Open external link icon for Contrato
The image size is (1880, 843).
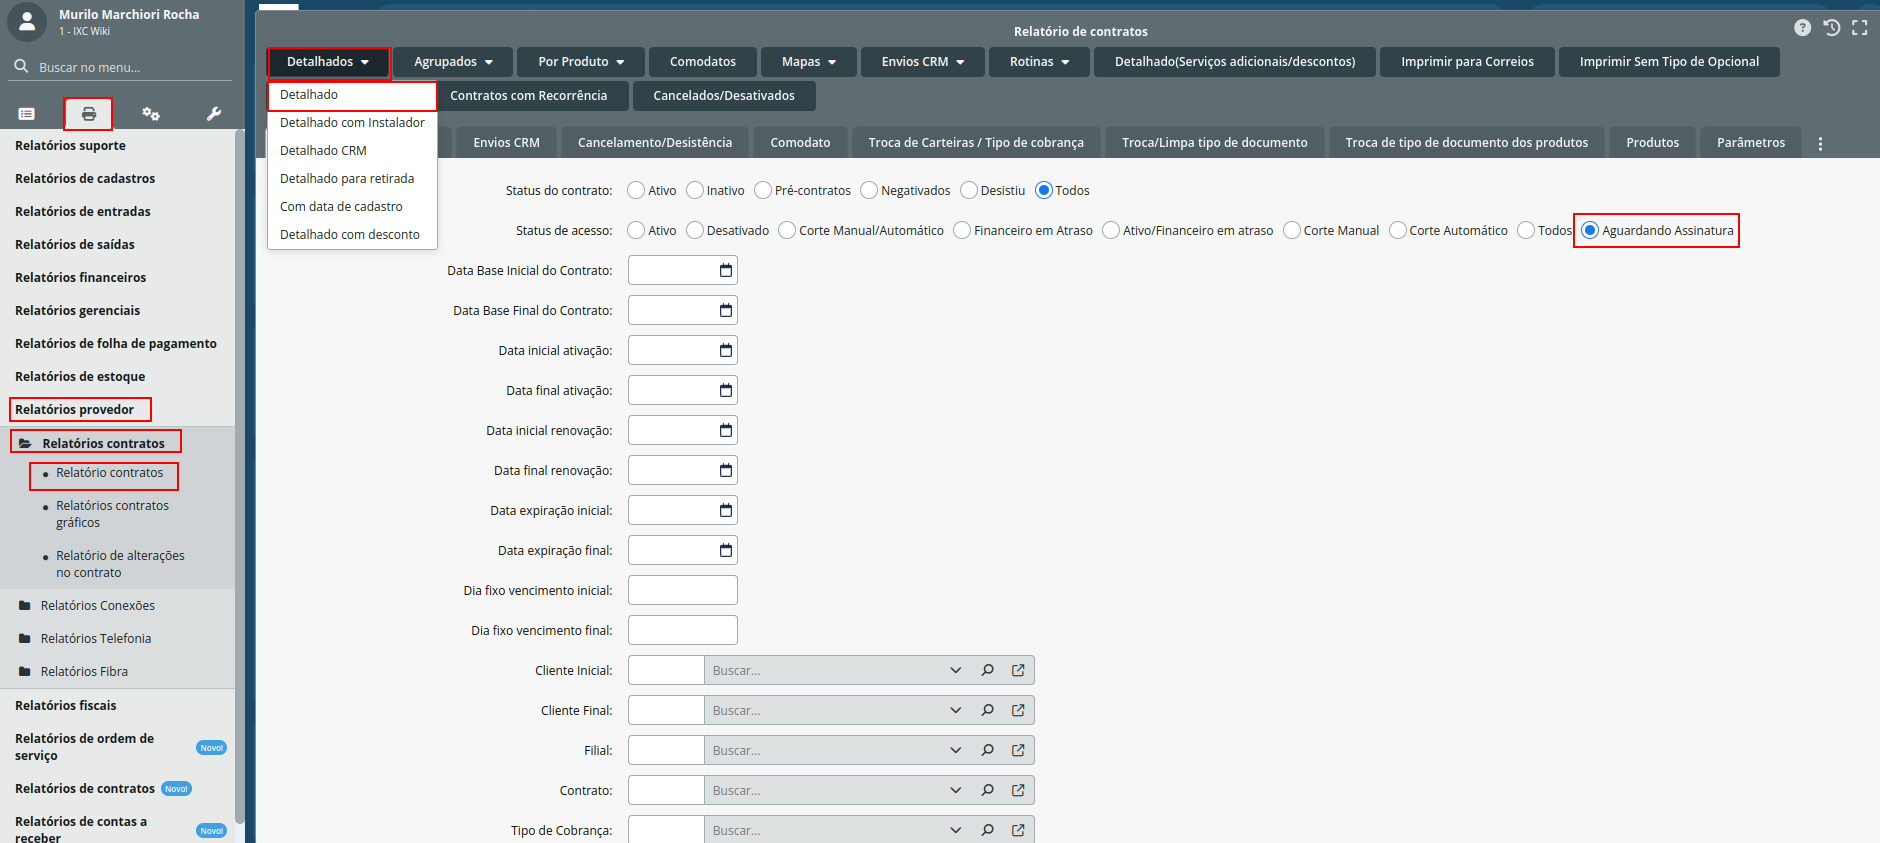tap(1018, 790)
